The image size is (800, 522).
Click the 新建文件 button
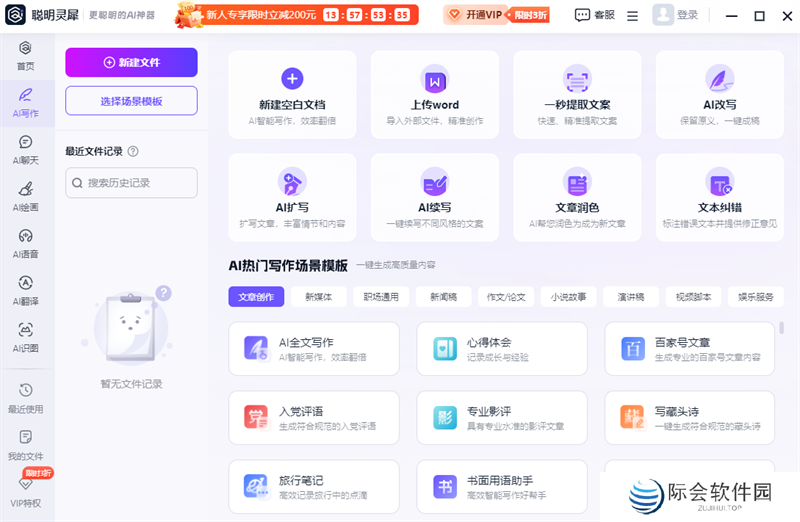pyautogui.click(x=131, y=62)
